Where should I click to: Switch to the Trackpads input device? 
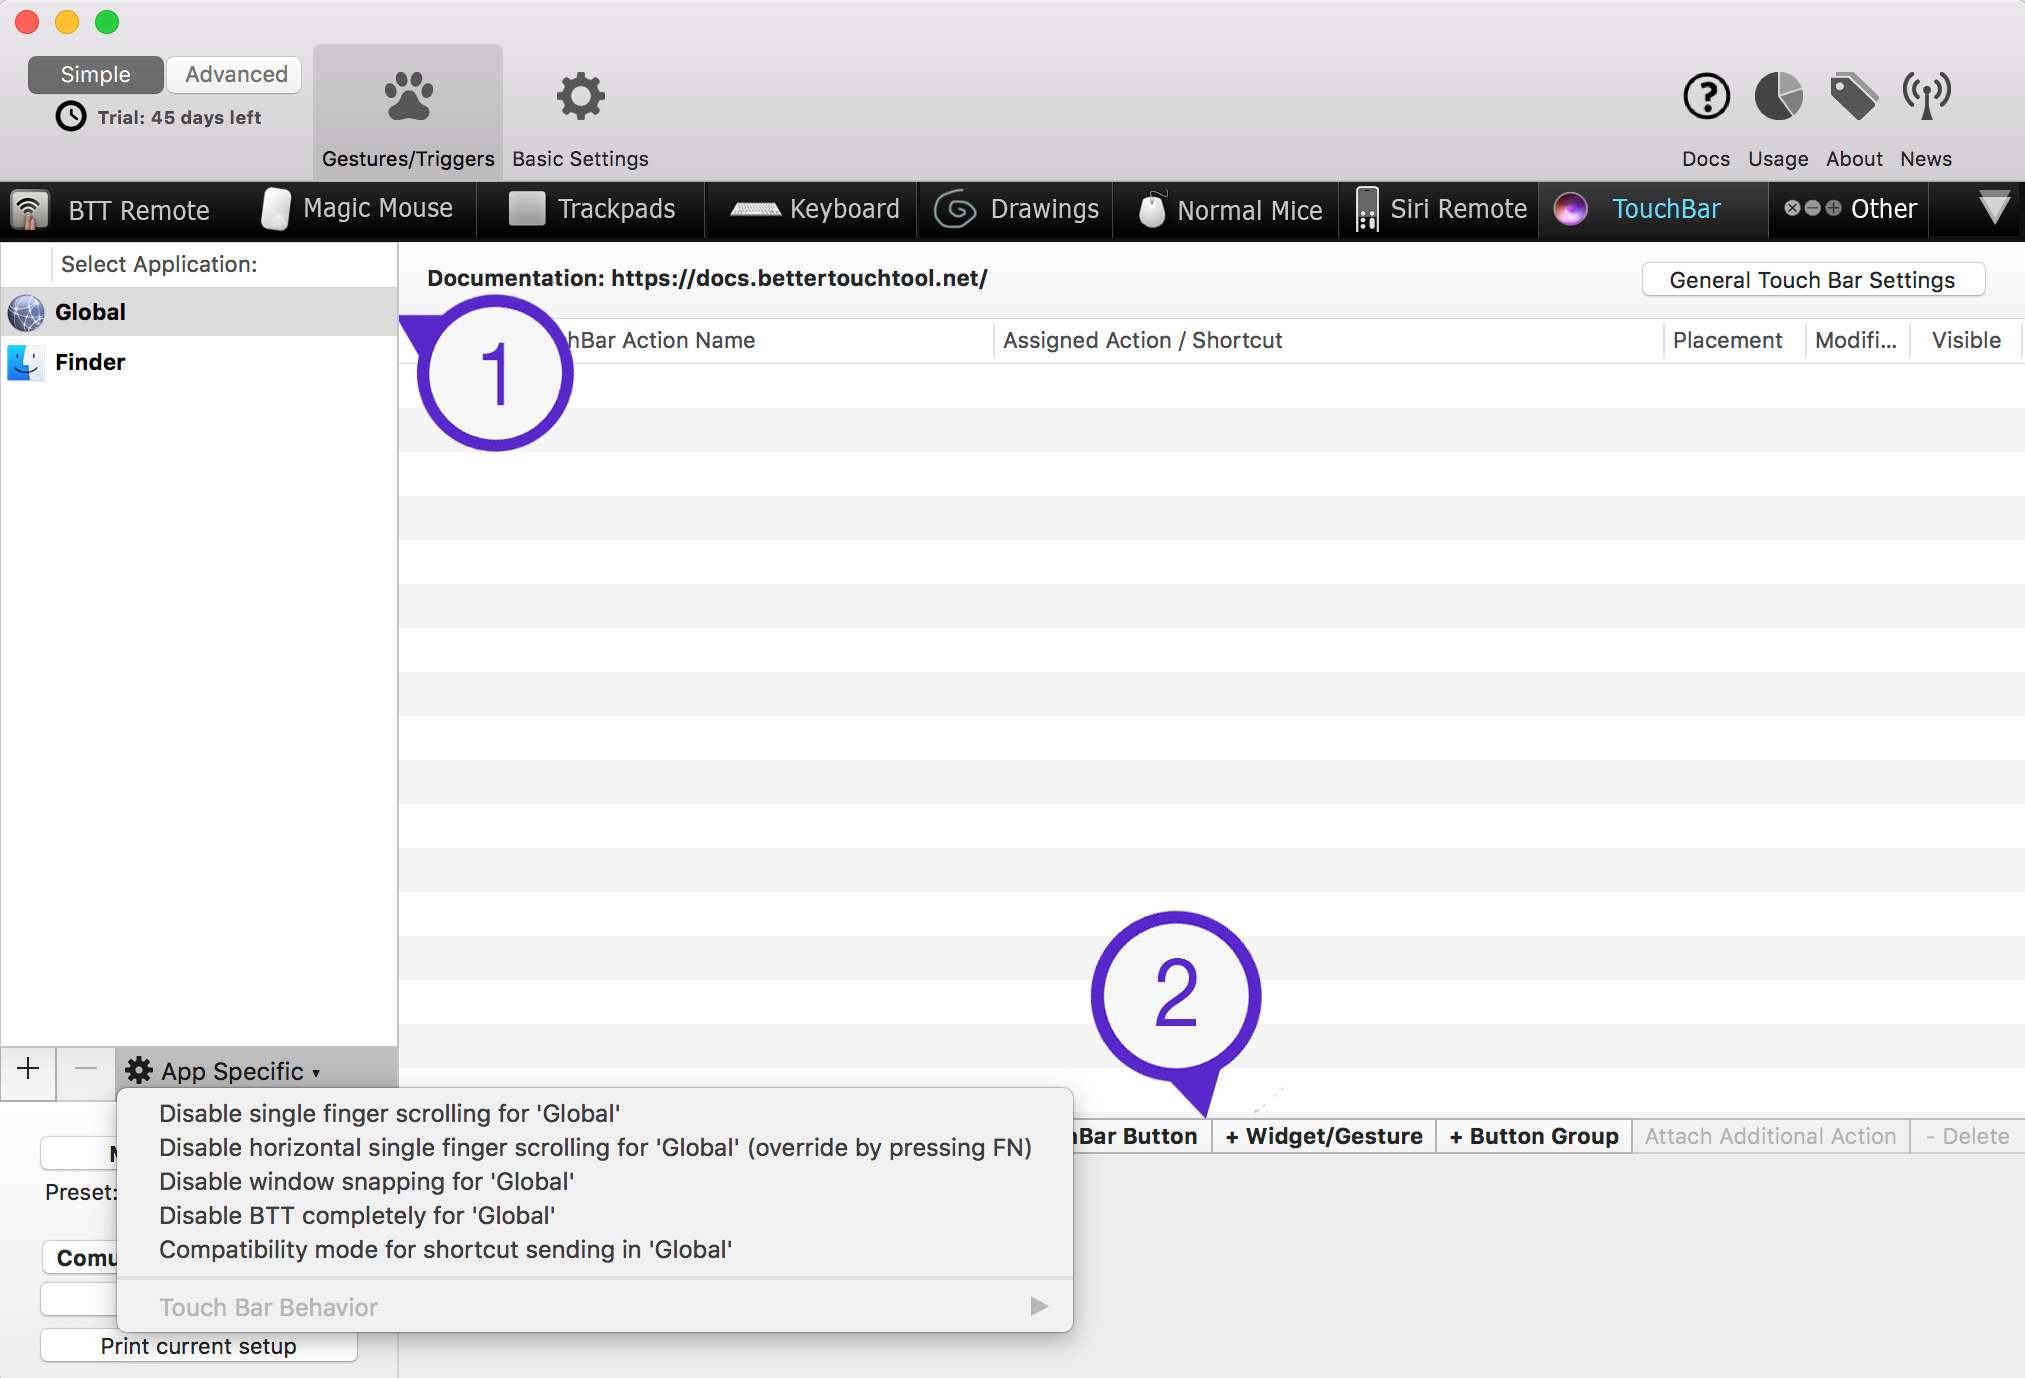(x=601, y=209)
